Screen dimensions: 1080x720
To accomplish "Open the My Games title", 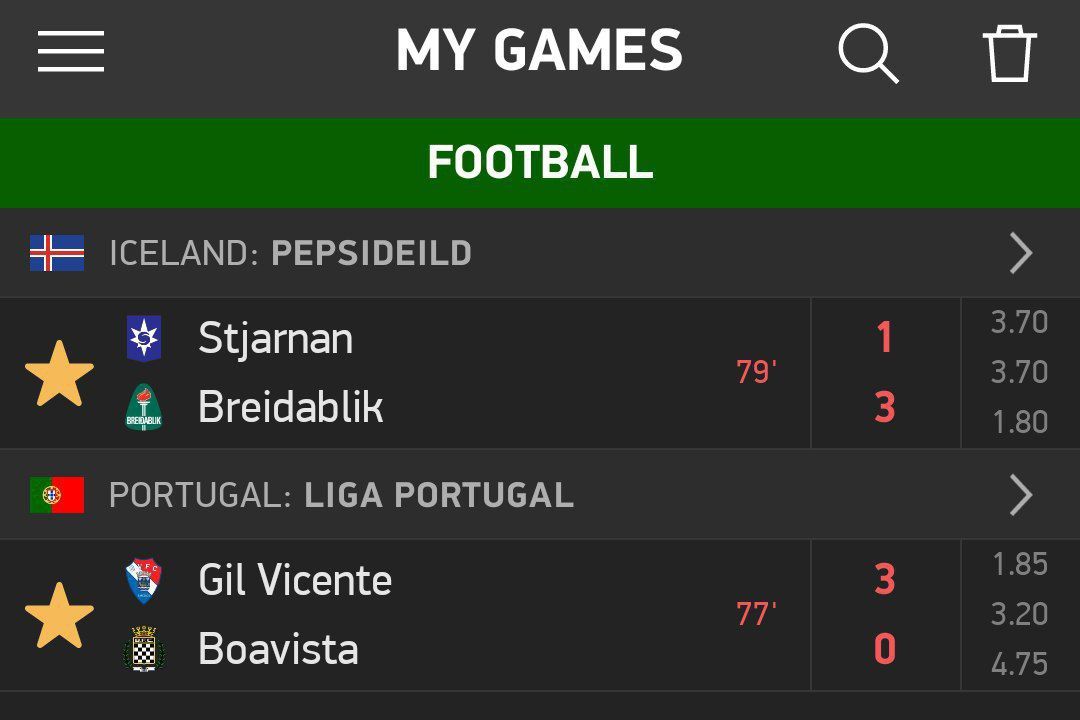I will tap(539, 51).
